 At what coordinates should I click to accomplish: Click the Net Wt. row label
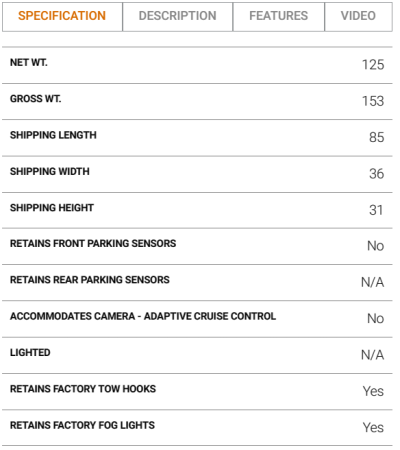[x=29, y=63]
